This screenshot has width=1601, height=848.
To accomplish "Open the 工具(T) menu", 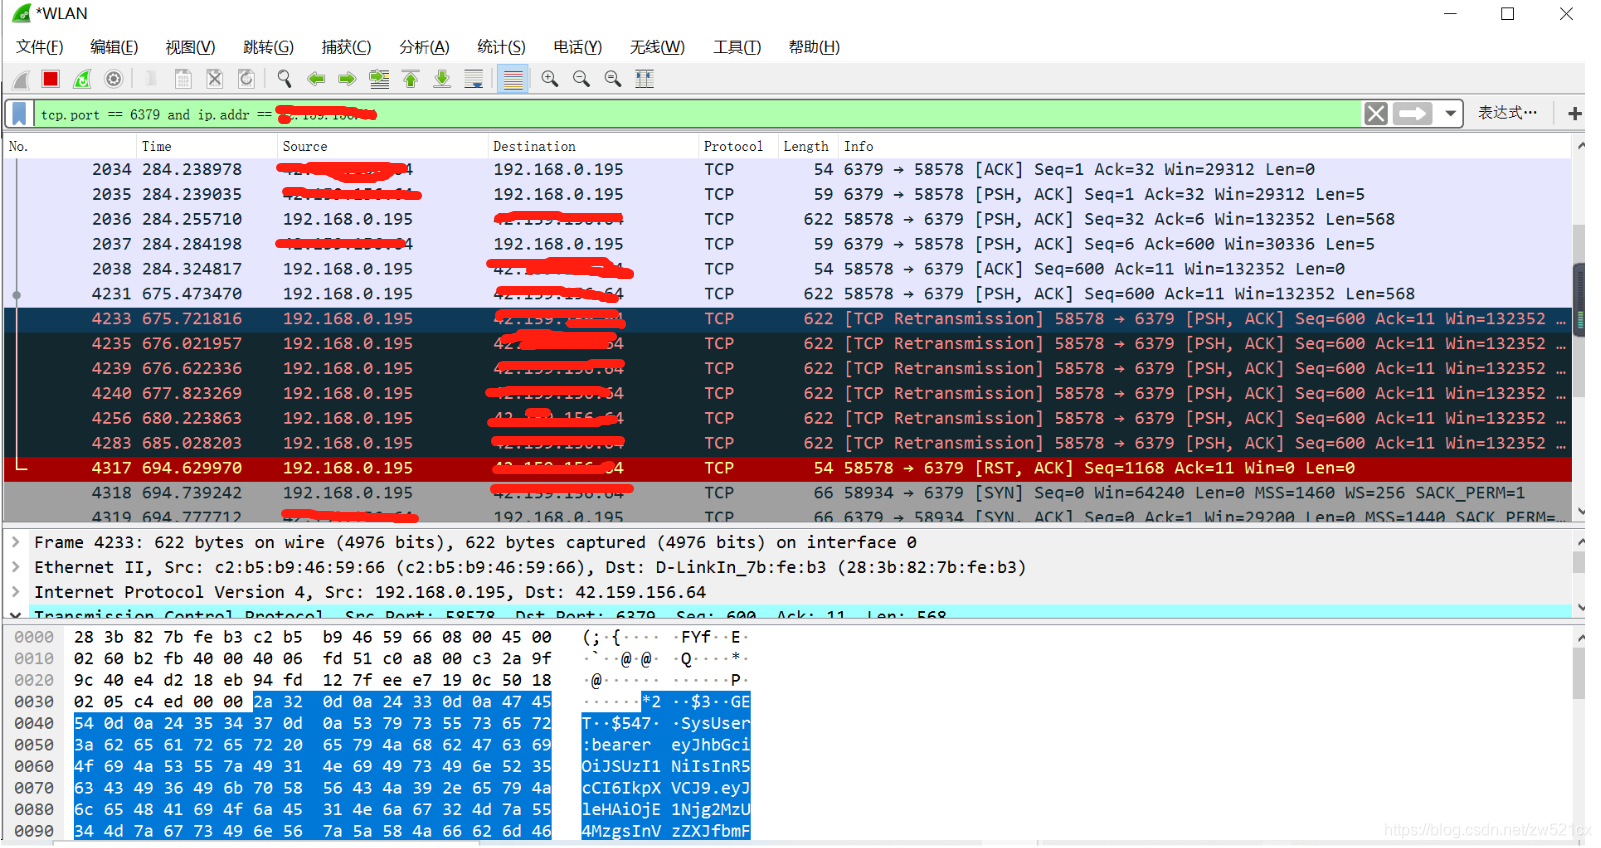I will pyautogui.click(x=737, y=47).
